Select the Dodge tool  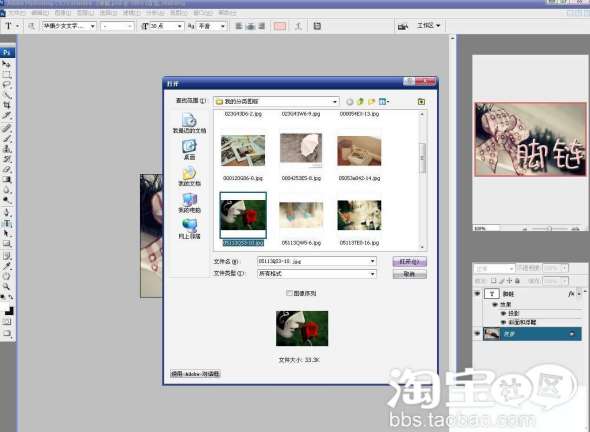click(x=6, y=199)
